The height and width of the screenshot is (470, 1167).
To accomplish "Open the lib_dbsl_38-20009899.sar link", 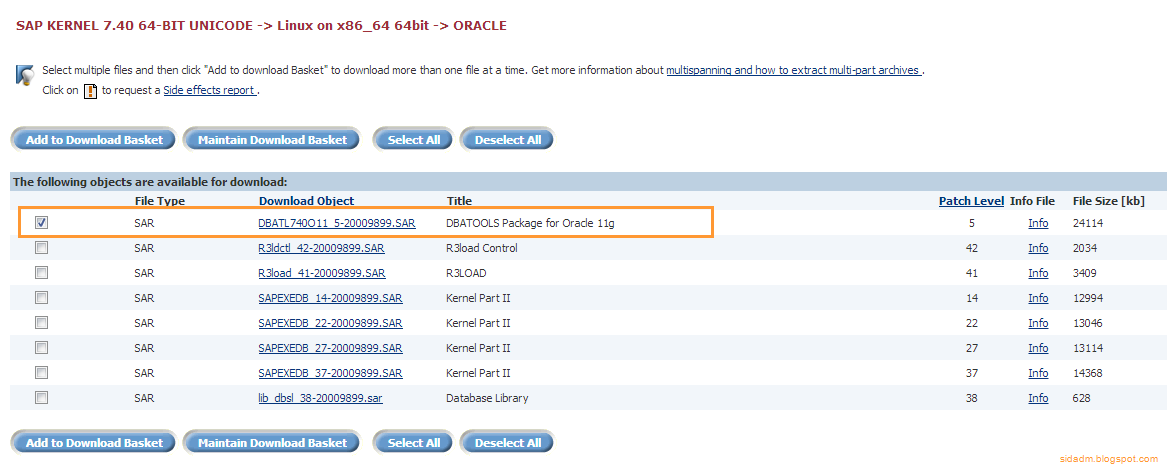I will [320, 398].
